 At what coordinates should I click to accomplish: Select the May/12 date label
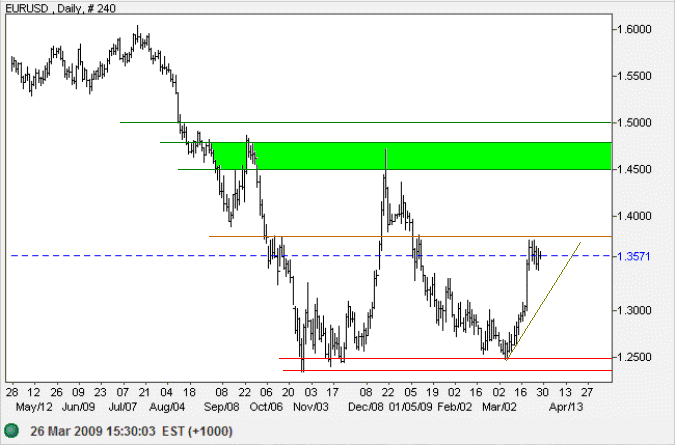tap(34, 407)
